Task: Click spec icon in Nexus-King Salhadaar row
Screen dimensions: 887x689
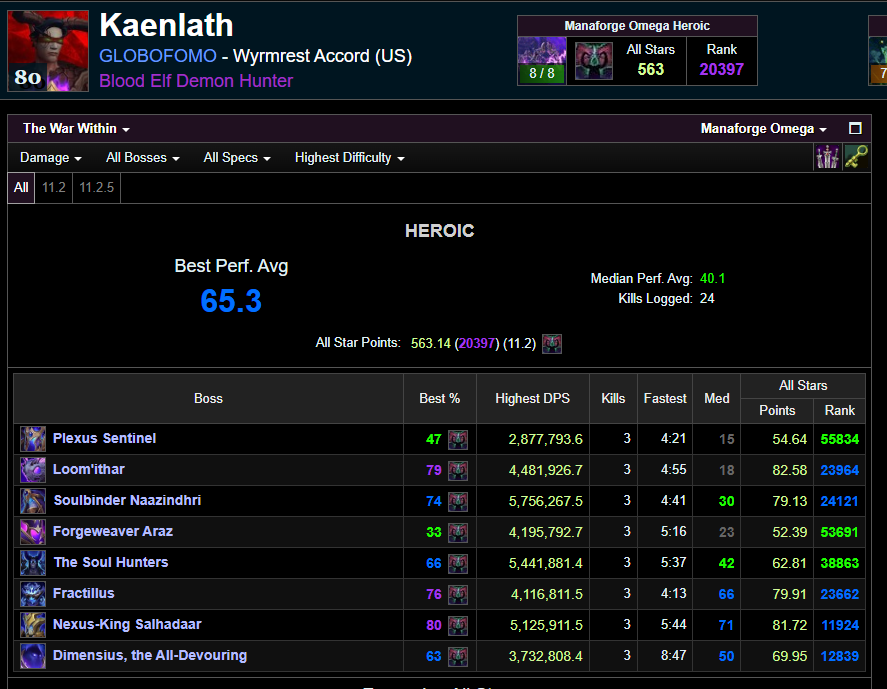Action: 458,626
